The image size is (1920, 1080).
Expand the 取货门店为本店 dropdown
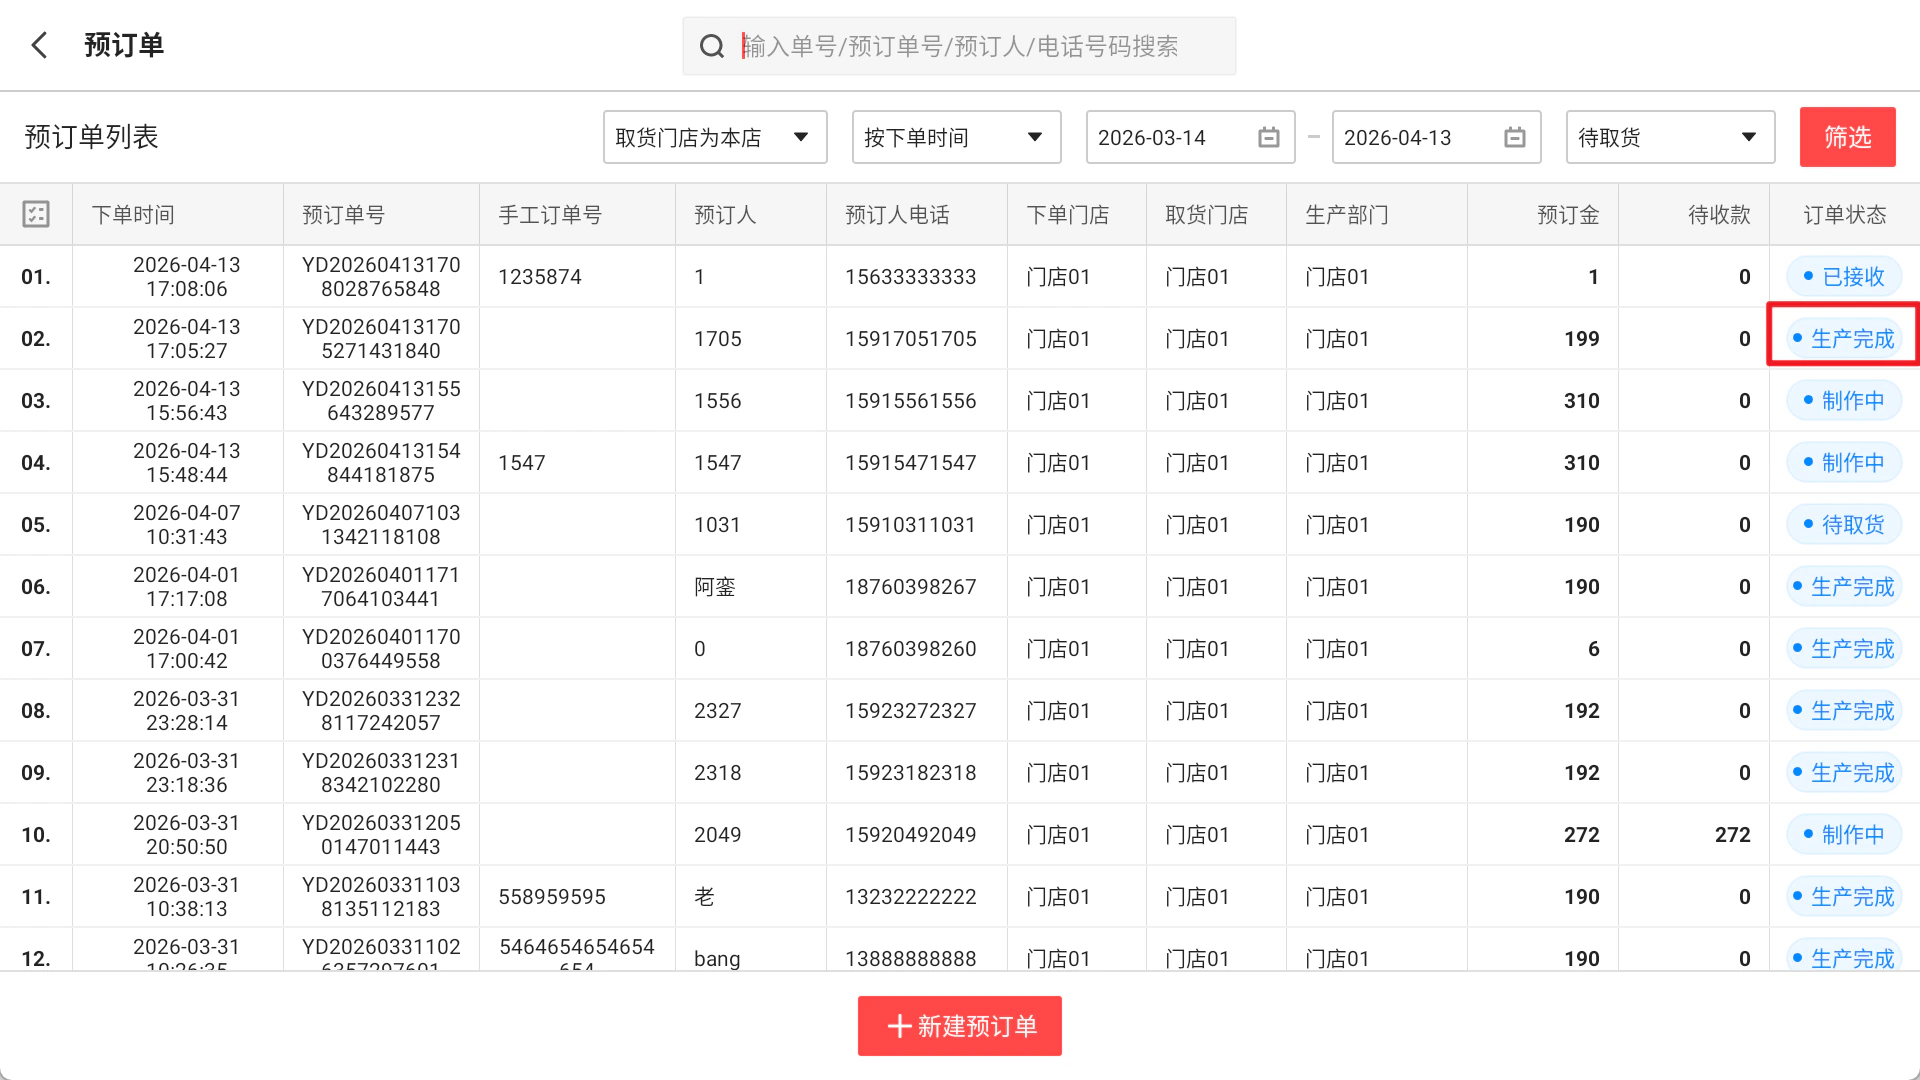715,137
